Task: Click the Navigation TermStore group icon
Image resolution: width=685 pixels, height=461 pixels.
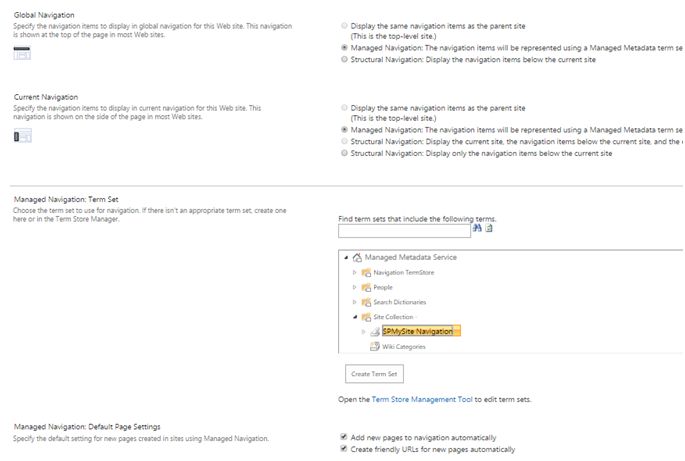Action: (367, 272)
